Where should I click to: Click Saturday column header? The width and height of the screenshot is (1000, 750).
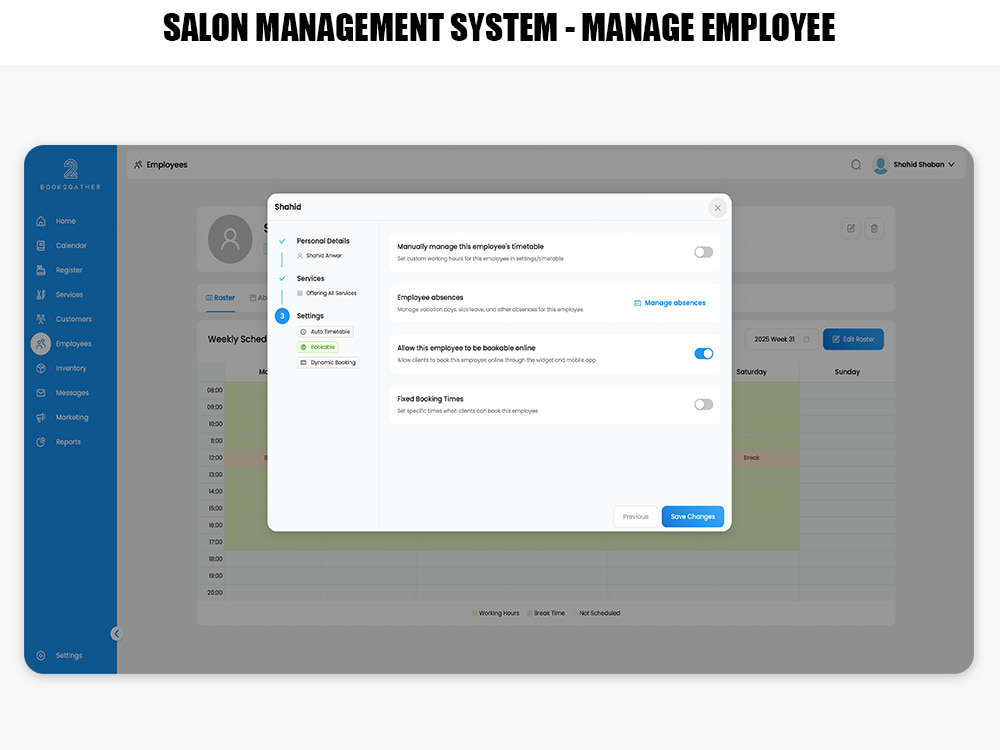(x=751, y=372)
